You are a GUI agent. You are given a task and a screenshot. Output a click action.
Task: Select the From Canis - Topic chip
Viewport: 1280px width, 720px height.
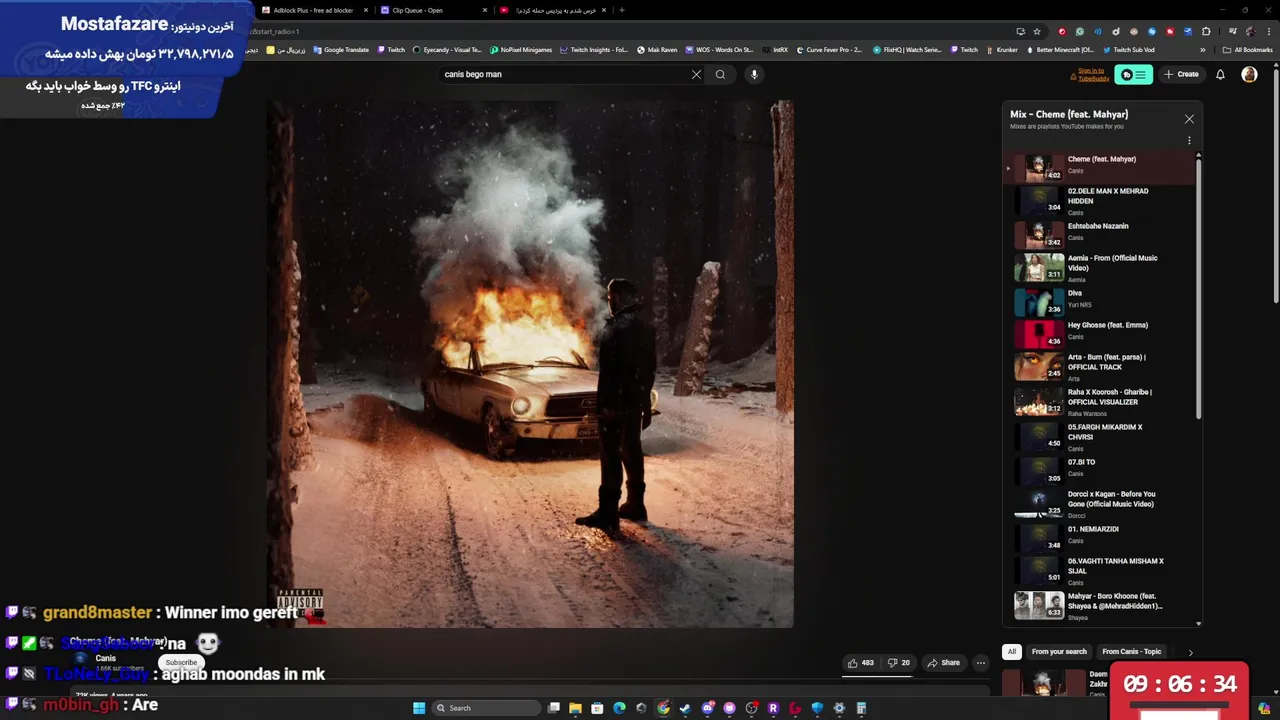(1132, 651)
